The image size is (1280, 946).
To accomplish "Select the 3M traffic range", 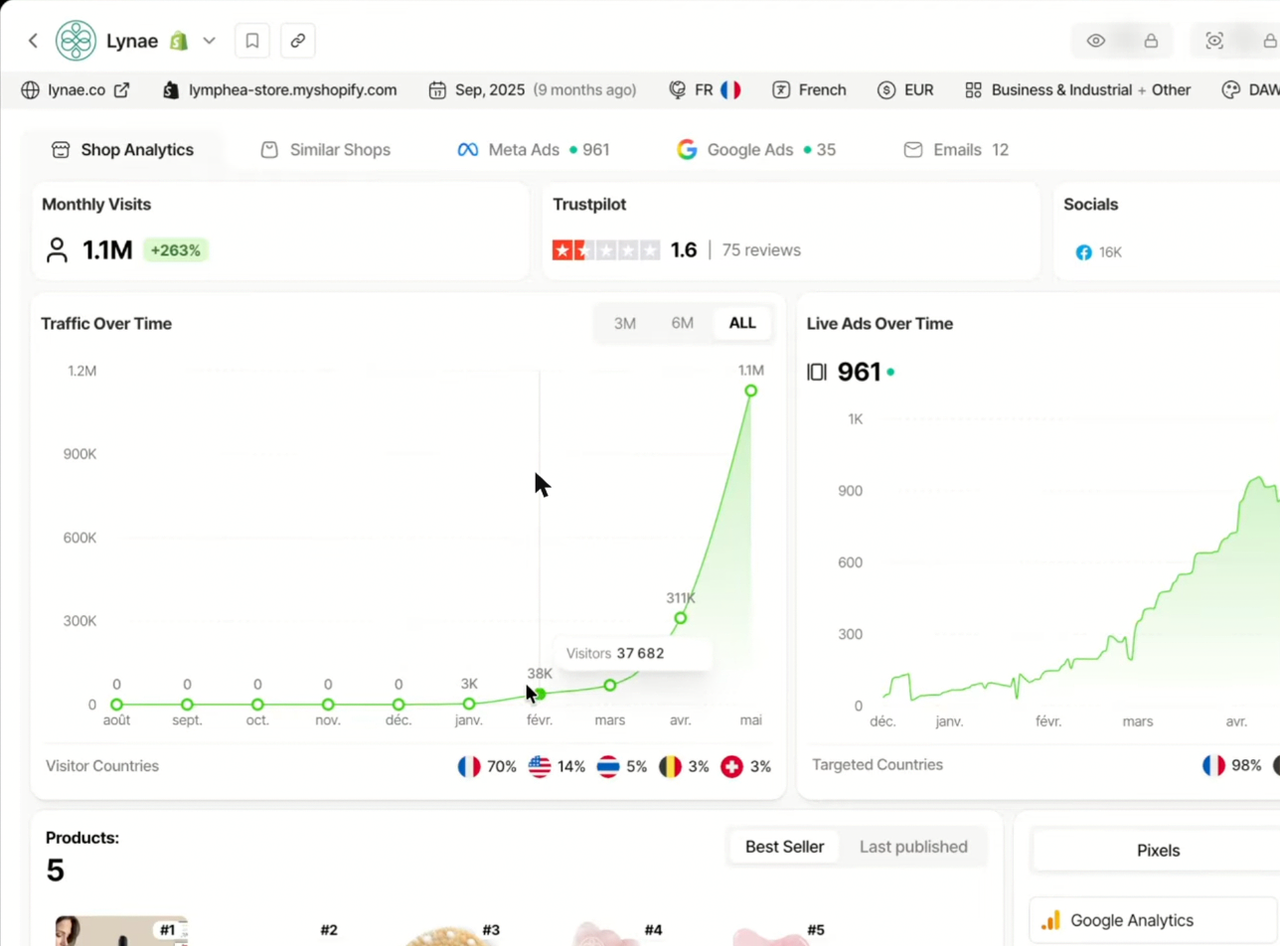I will pos(625,323).
